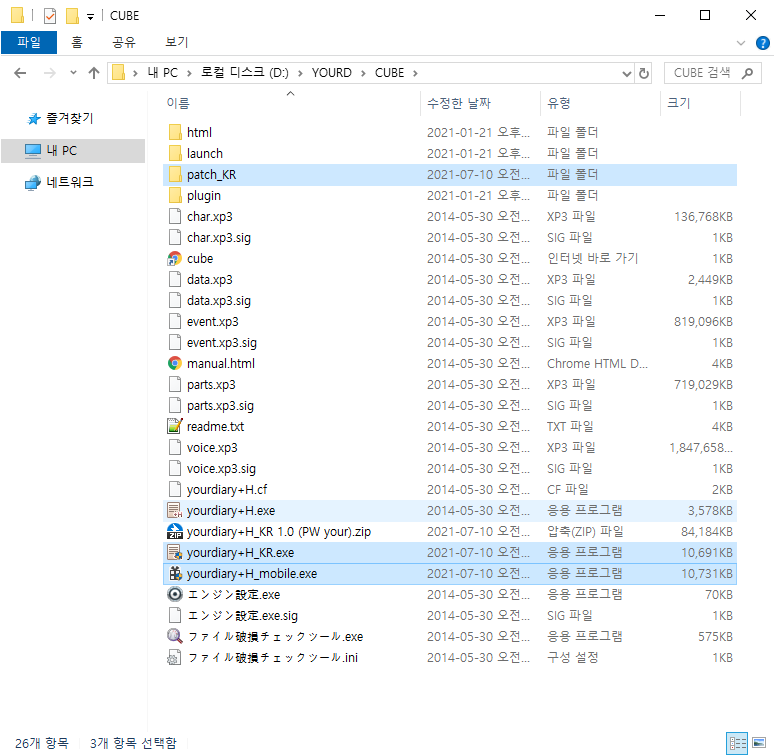The image size is (775, 756).
Task: Click the cube internet shortcut icon
Action: 174,258
